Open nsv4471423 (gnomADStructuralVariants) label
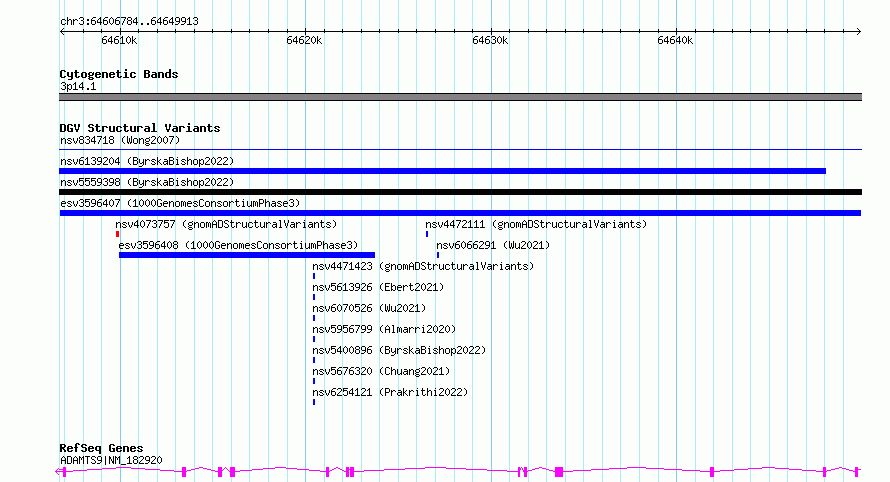Viewport: 890px width, 482px height. 423,266
